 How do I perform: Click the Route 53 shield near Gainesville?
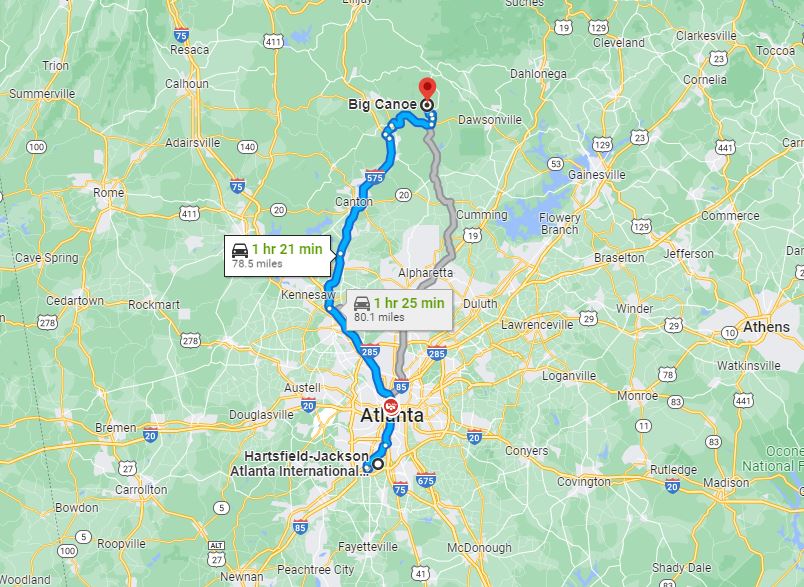pyautogui.click(x=555, y=164)
